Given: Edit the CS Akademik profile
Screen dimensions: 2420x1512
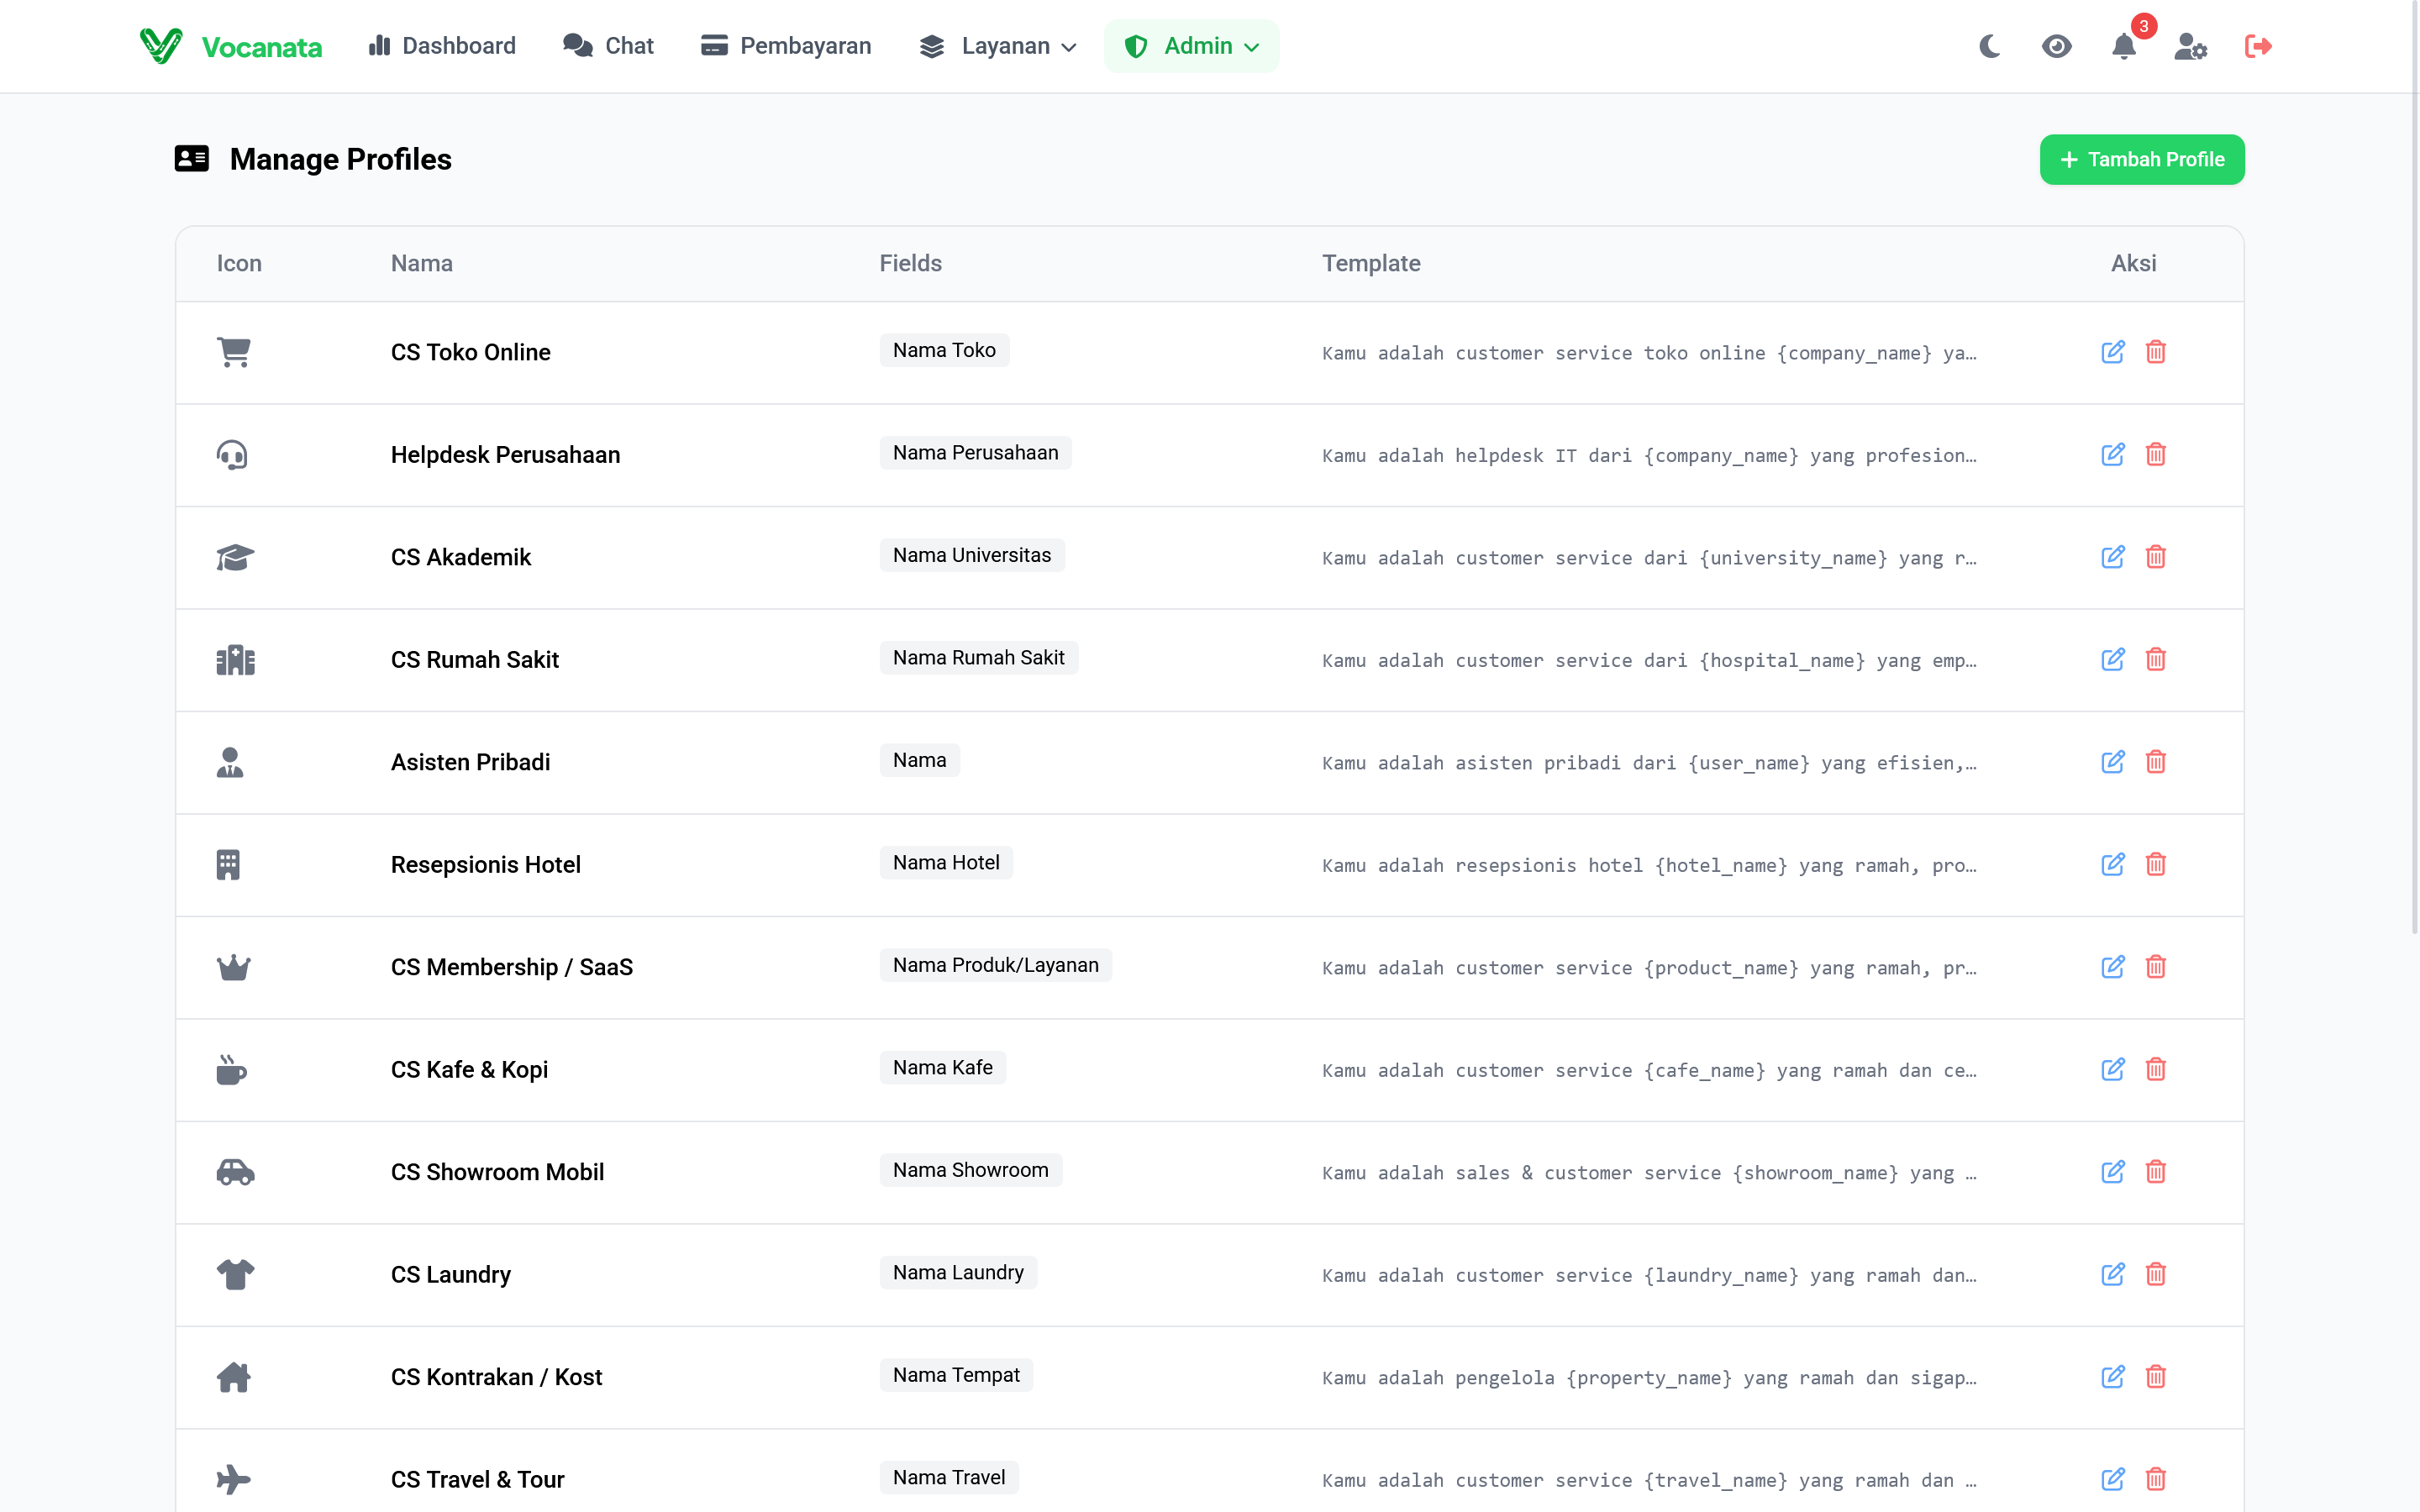Looking at the screenshot, I should (2113, 557).
